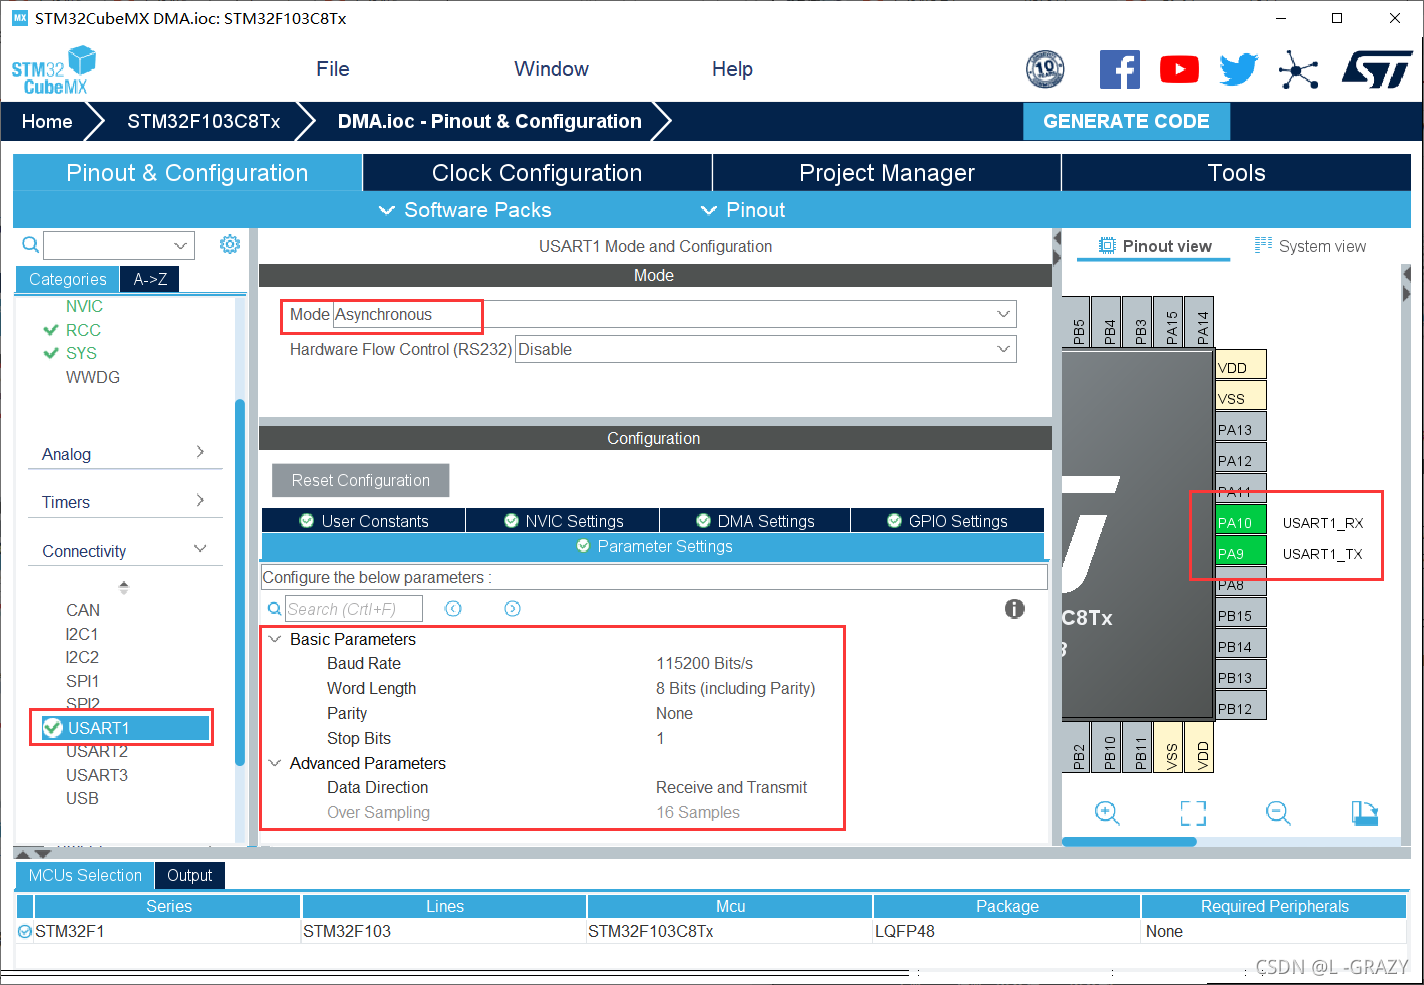The width and height of the screenshot is (1424, 985).
Task: Open the File menu
Action: 333,69
